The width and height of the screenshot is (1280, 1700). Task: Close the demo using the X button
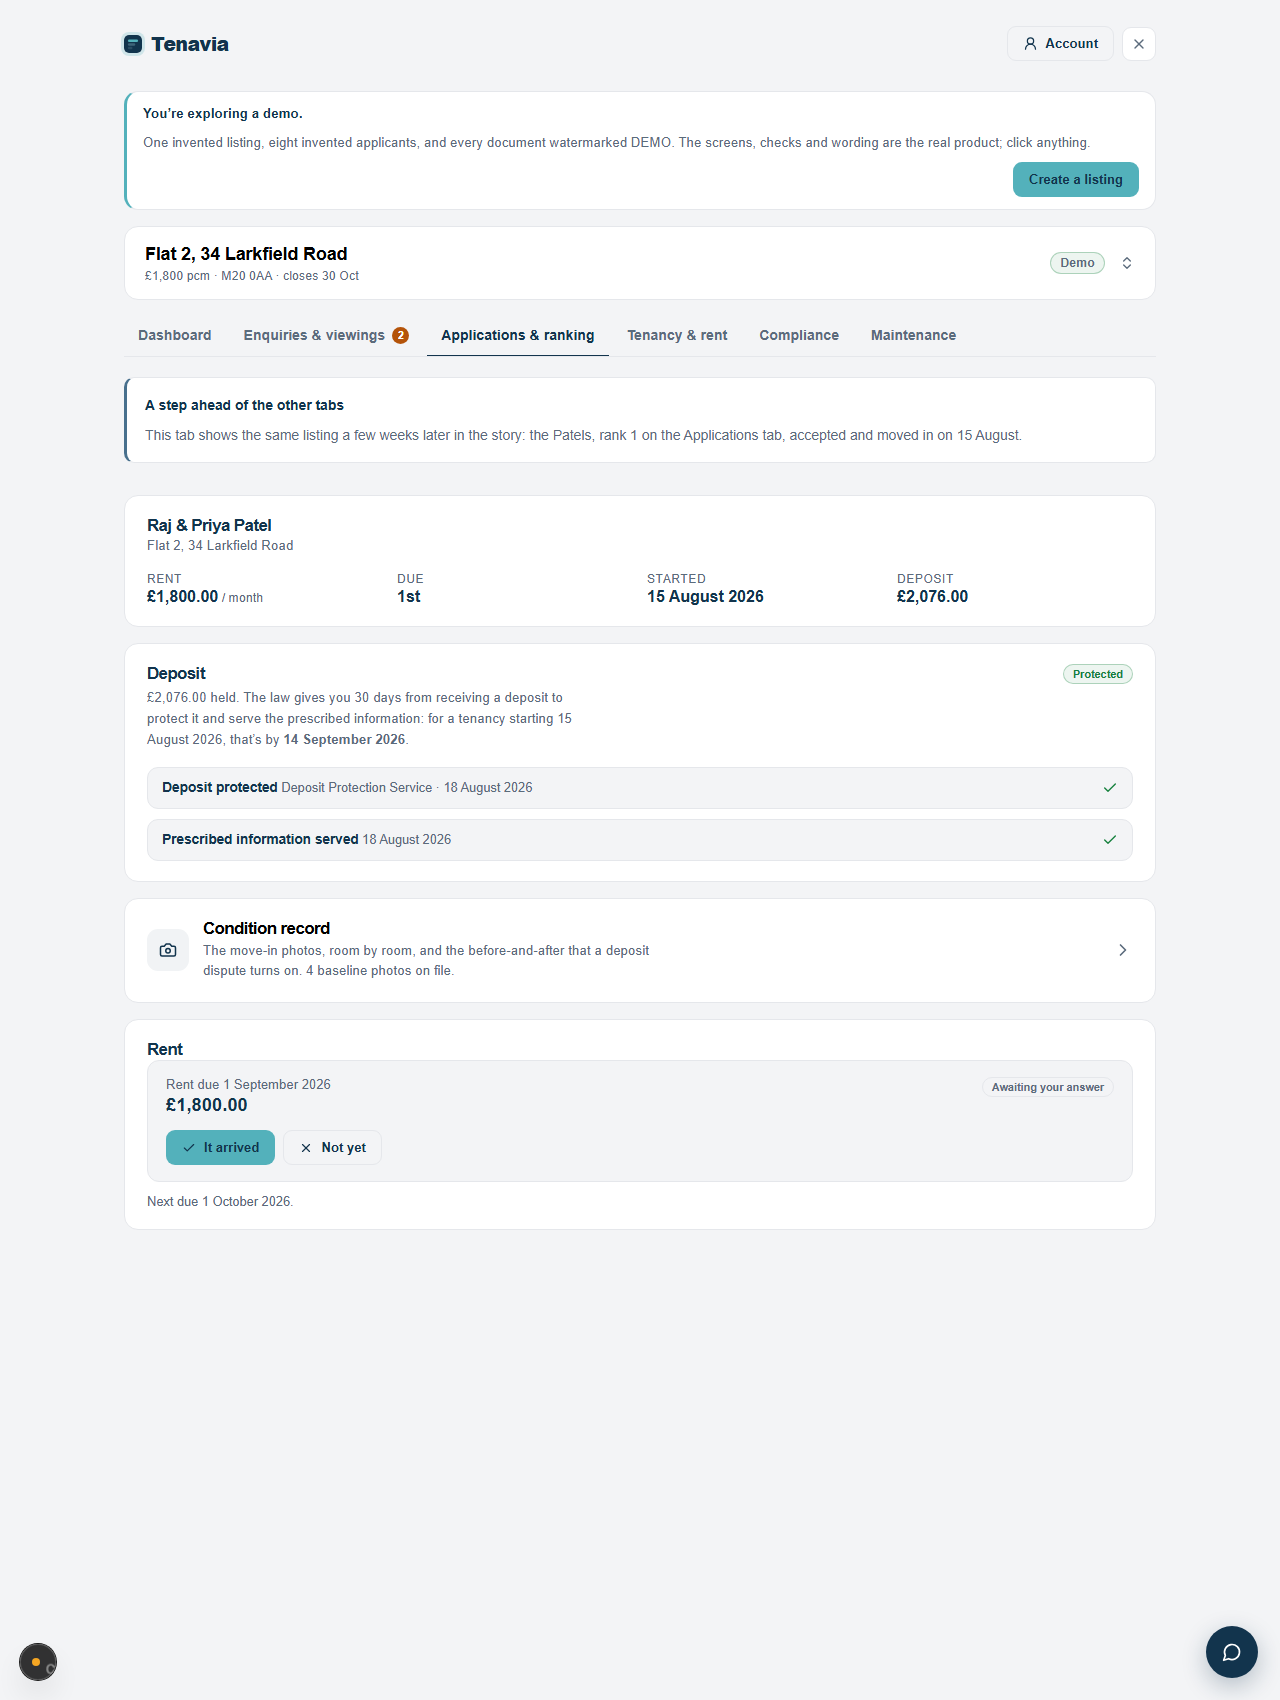pos(1139,44)
